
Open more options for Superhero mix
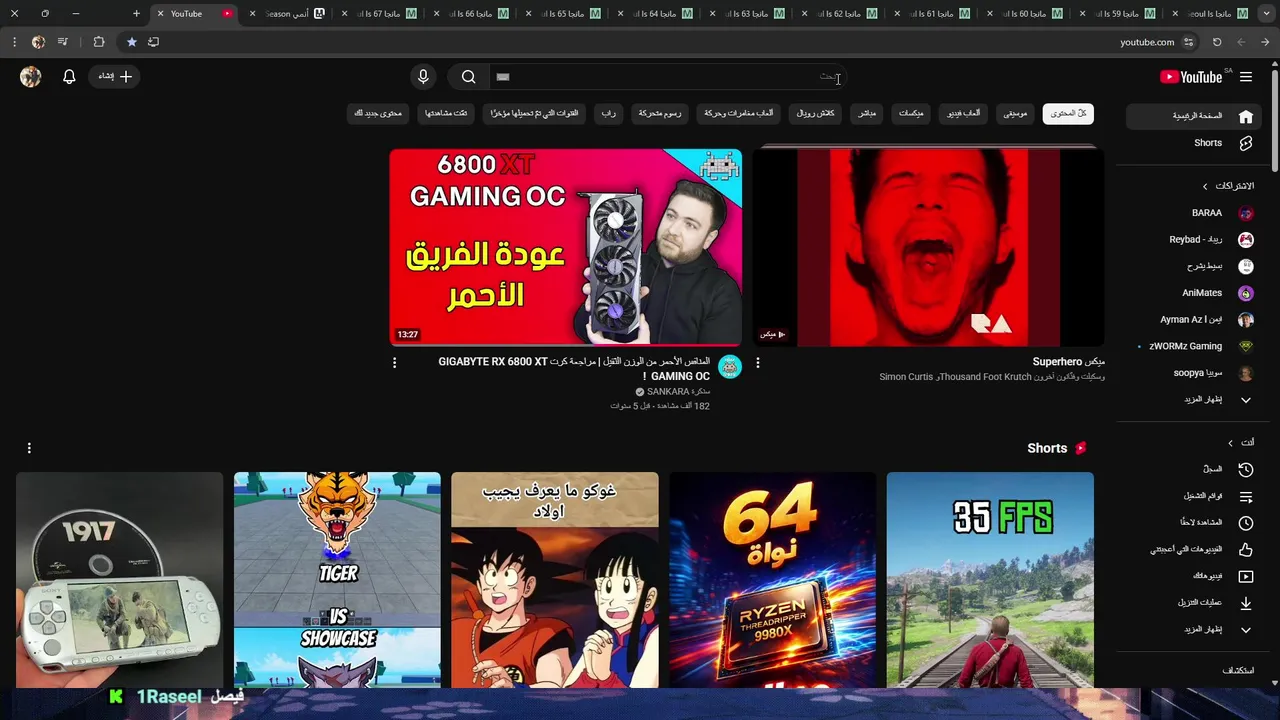(758, 363)
